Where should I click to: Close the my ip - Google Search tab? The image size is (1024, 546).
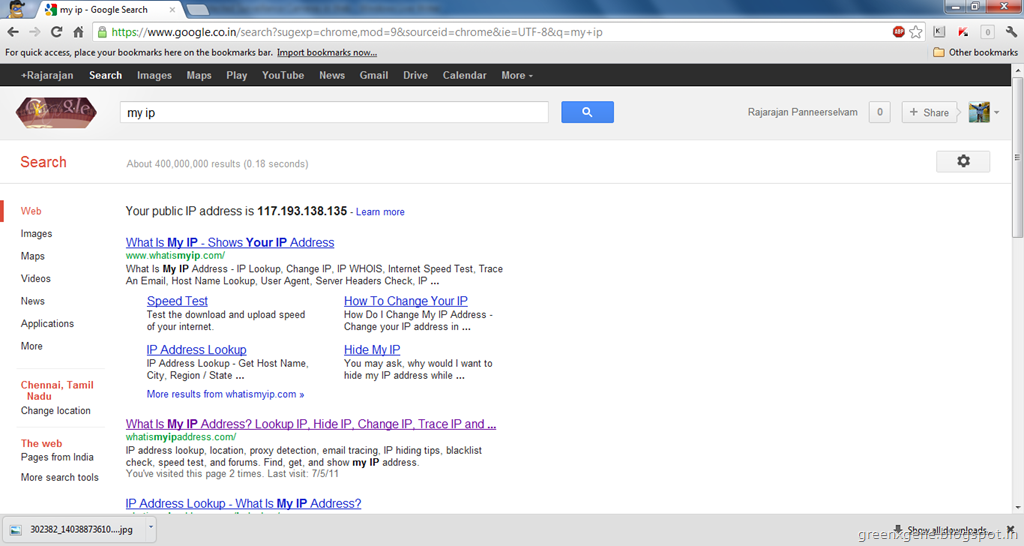(x=172, y=10)
